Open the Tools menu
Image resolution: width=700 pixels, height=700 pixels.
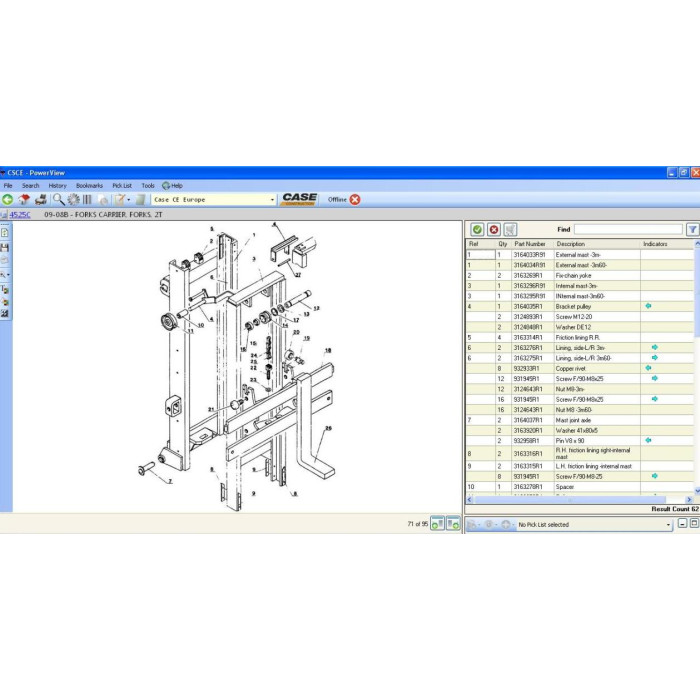(148, 186)
